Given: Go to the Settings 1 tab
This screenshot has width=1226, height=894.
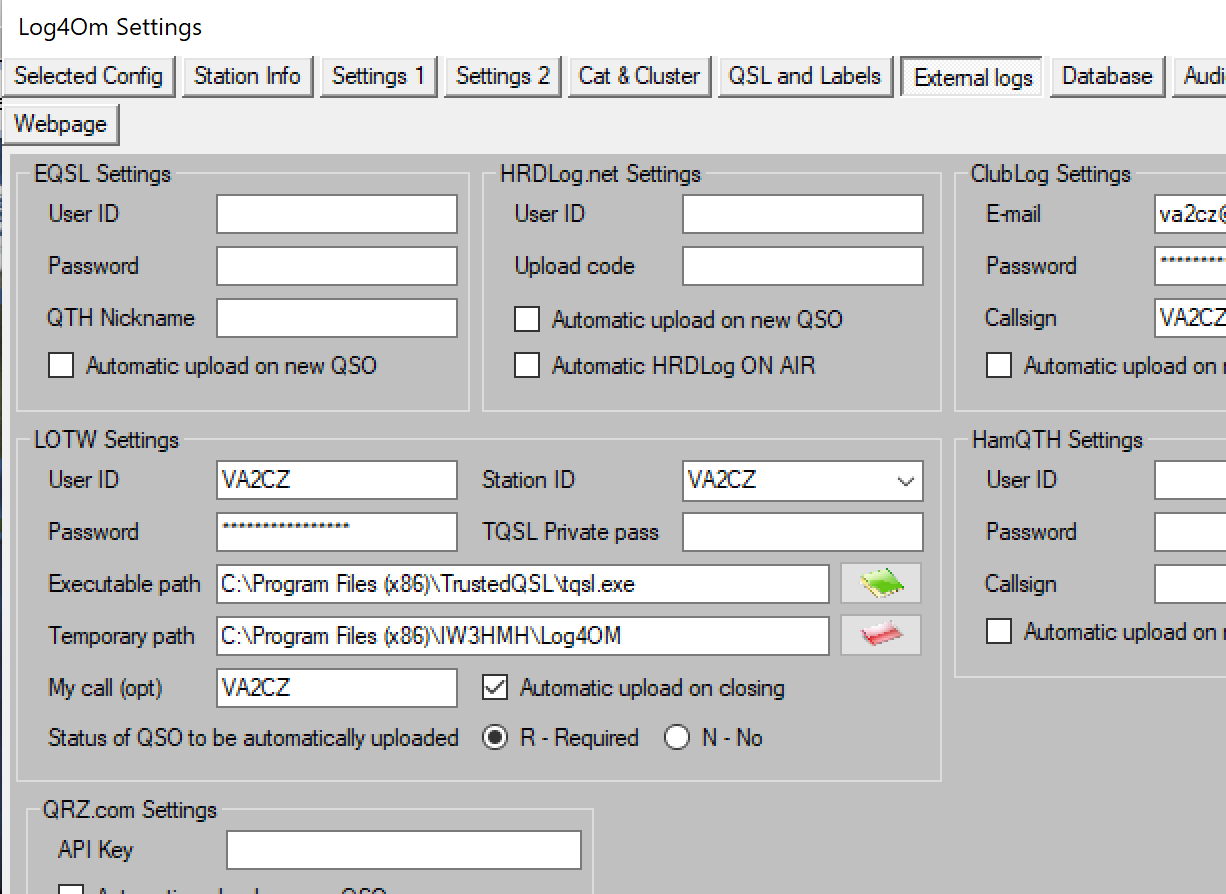Looking at the screenshot, I should click(379, 76).
